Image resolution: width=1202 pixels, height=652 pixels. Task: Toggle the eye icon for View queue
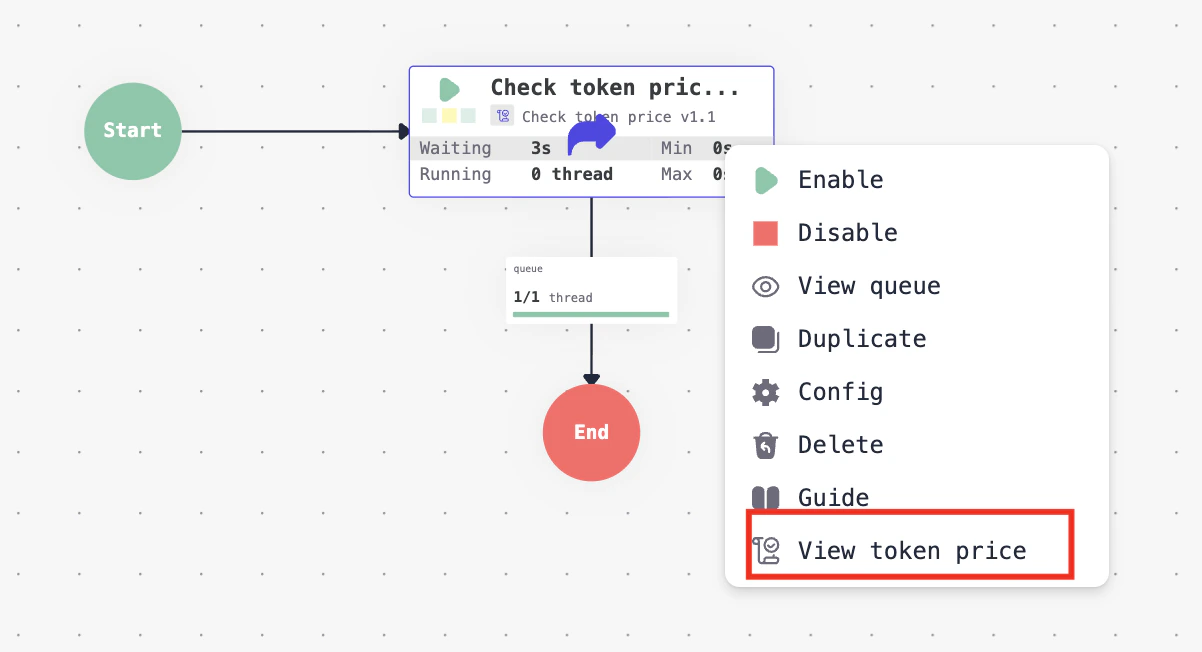[765, 286]
